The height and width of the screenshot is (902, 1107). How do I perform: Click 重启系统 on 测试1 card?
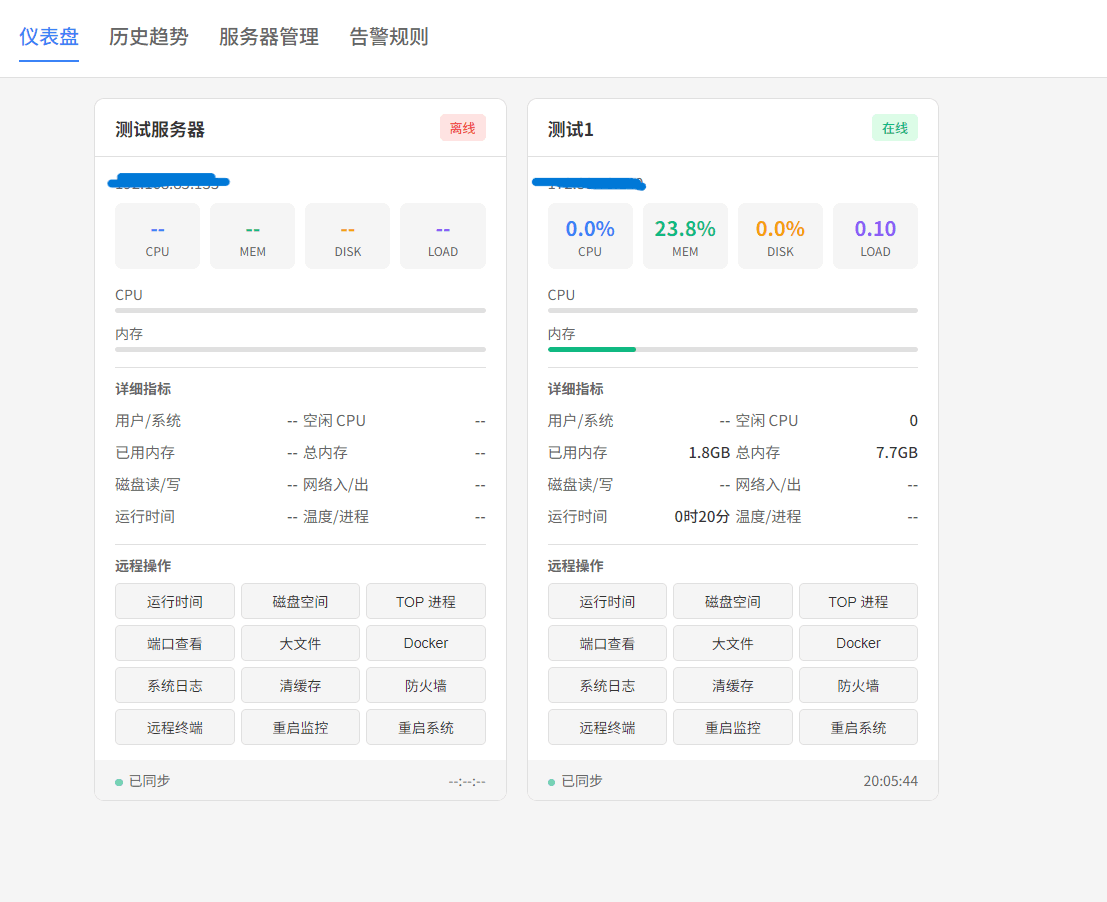click(858, 728)
